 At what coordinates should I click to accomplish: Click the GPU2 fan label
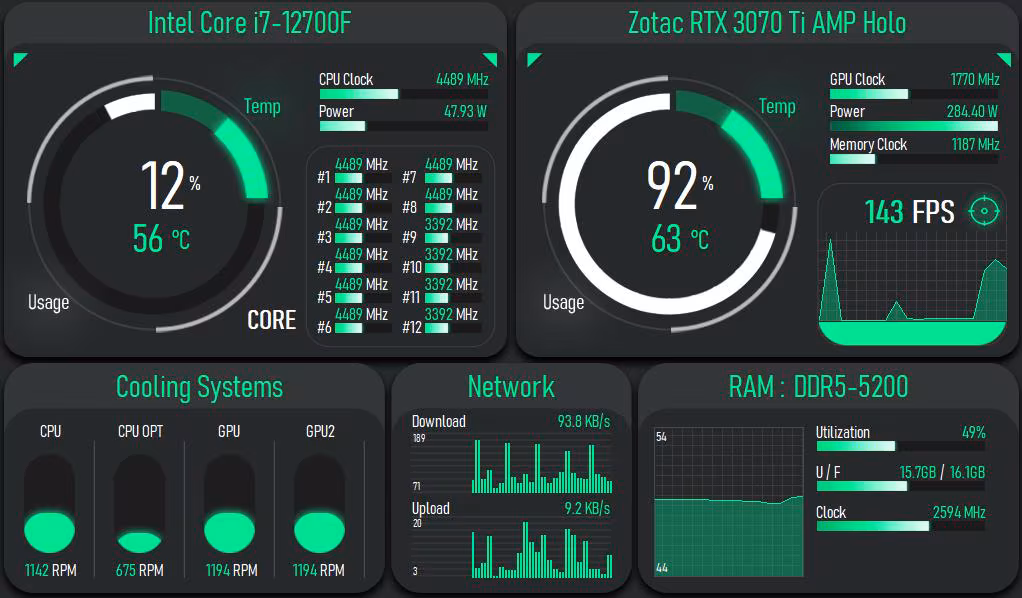pyautogui.click(x=320, y=431)
